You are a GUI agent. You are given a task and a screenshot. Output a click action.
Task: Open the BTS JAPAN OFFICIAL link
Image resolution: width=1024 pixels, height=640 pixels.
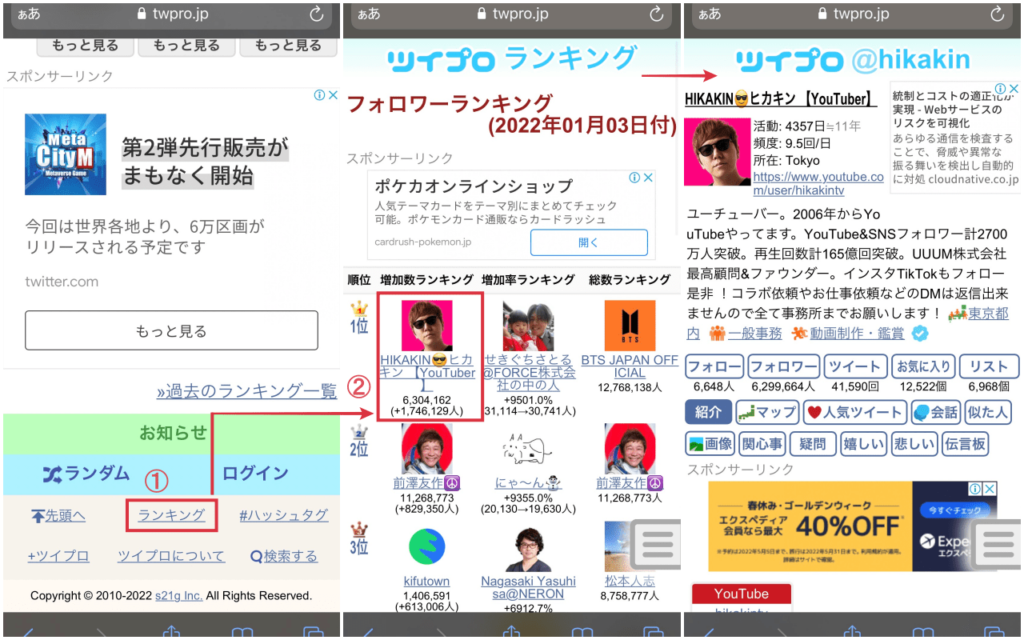click(630, 366)
